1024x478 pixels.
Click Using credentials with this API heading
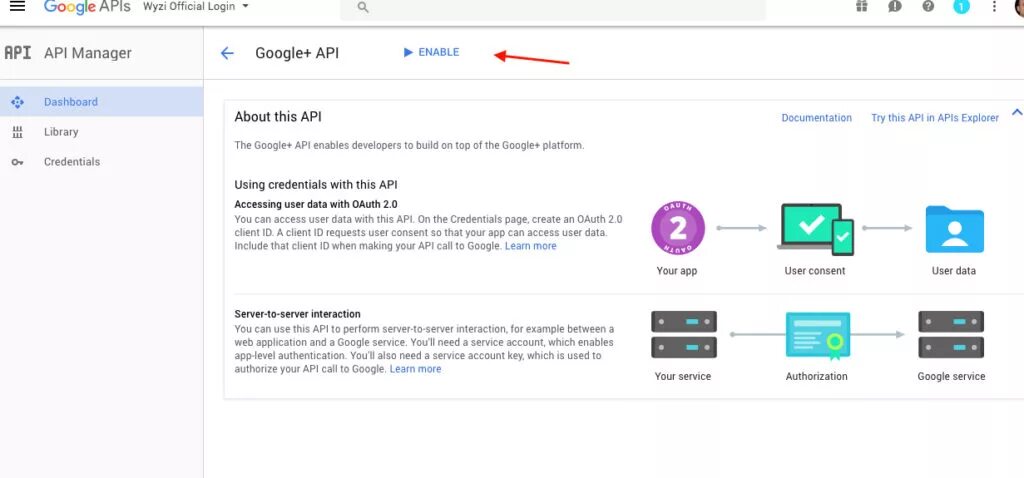(x=315, y=185)
